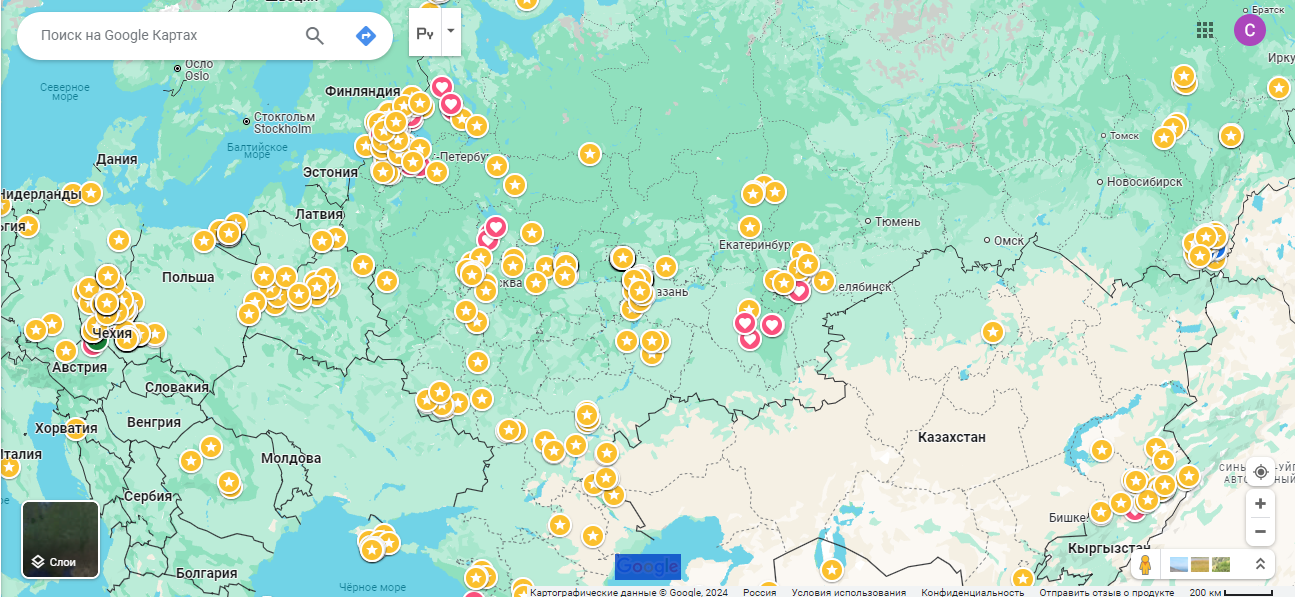Open Условия использования link
This screenshot has height=597, width=1295.
(x=849, y=592)
